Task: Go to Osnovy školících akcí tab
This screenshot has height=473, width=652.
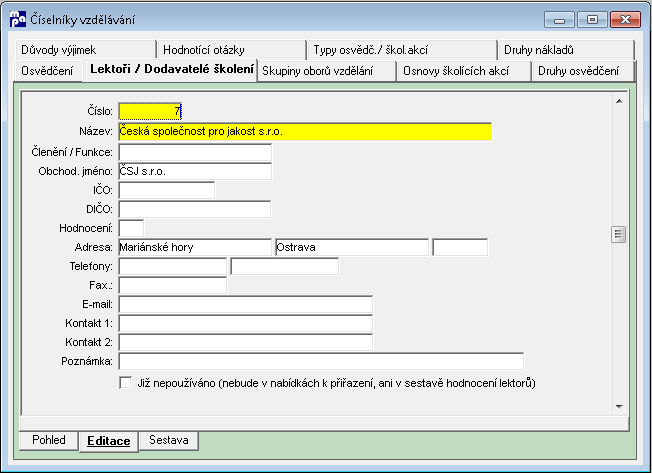Action: point(464,71)
